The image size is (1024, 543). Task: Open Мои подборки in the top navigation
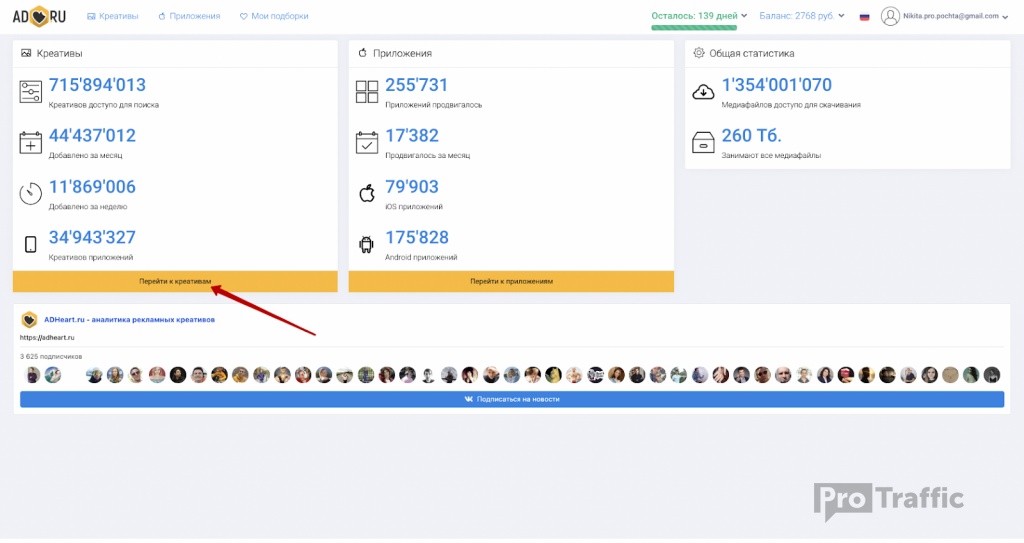tap(274, 16)
